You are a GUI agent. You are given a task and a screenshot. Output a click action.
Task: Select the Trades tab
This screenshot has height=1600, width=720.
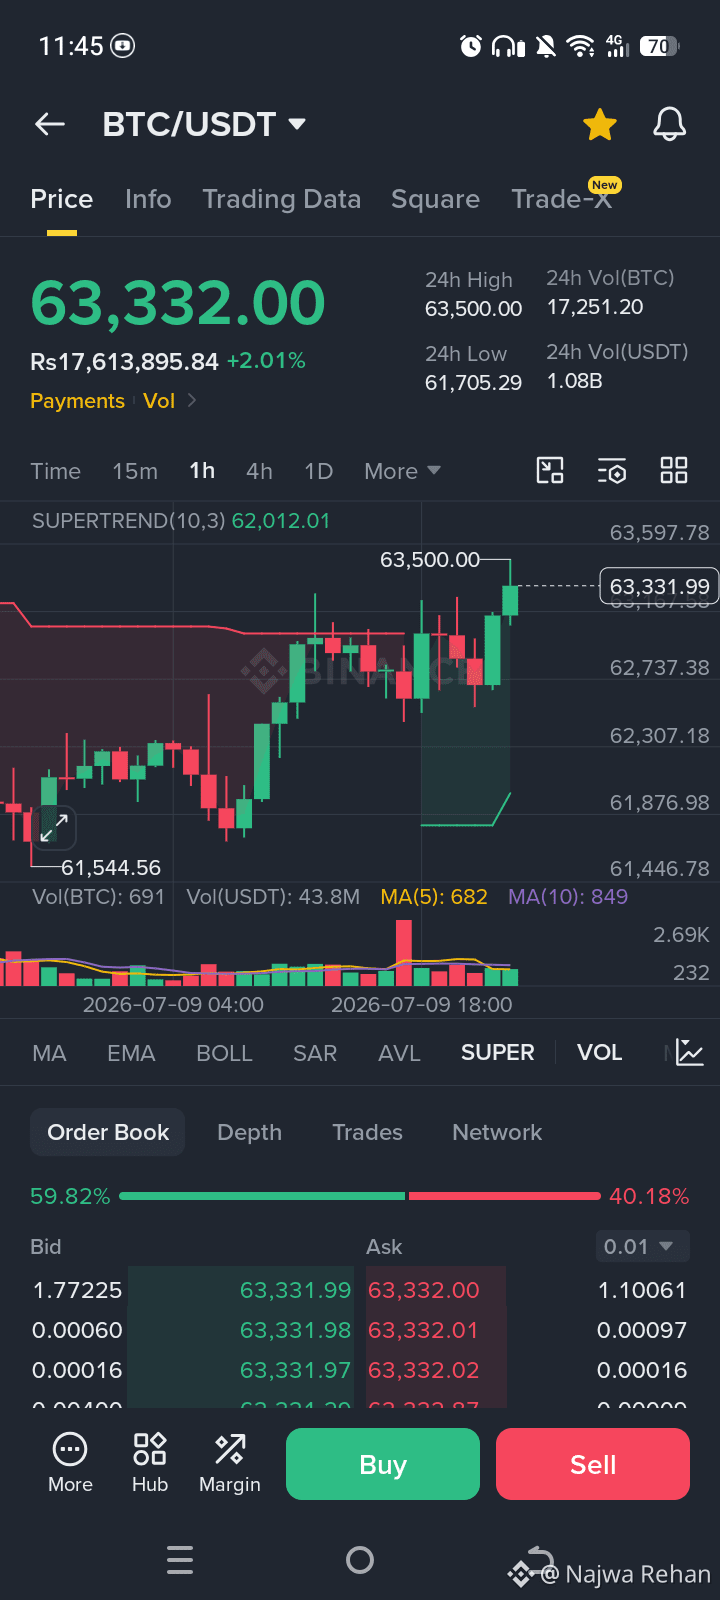tap(367, 1132)
